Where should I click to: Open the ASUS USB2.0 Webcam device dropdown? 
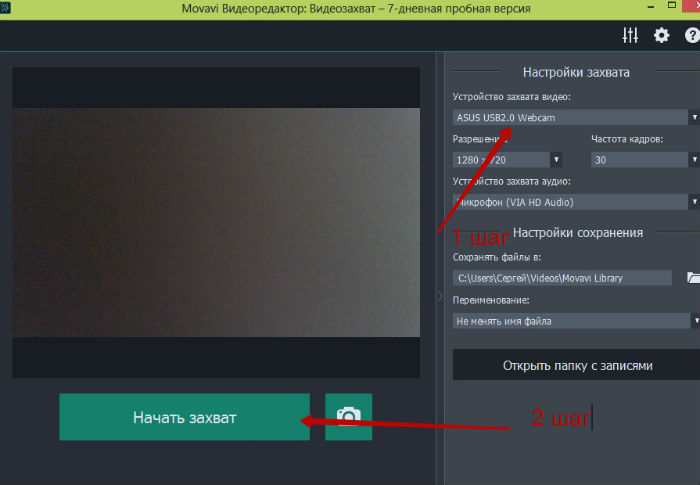(x=576, y=117)
